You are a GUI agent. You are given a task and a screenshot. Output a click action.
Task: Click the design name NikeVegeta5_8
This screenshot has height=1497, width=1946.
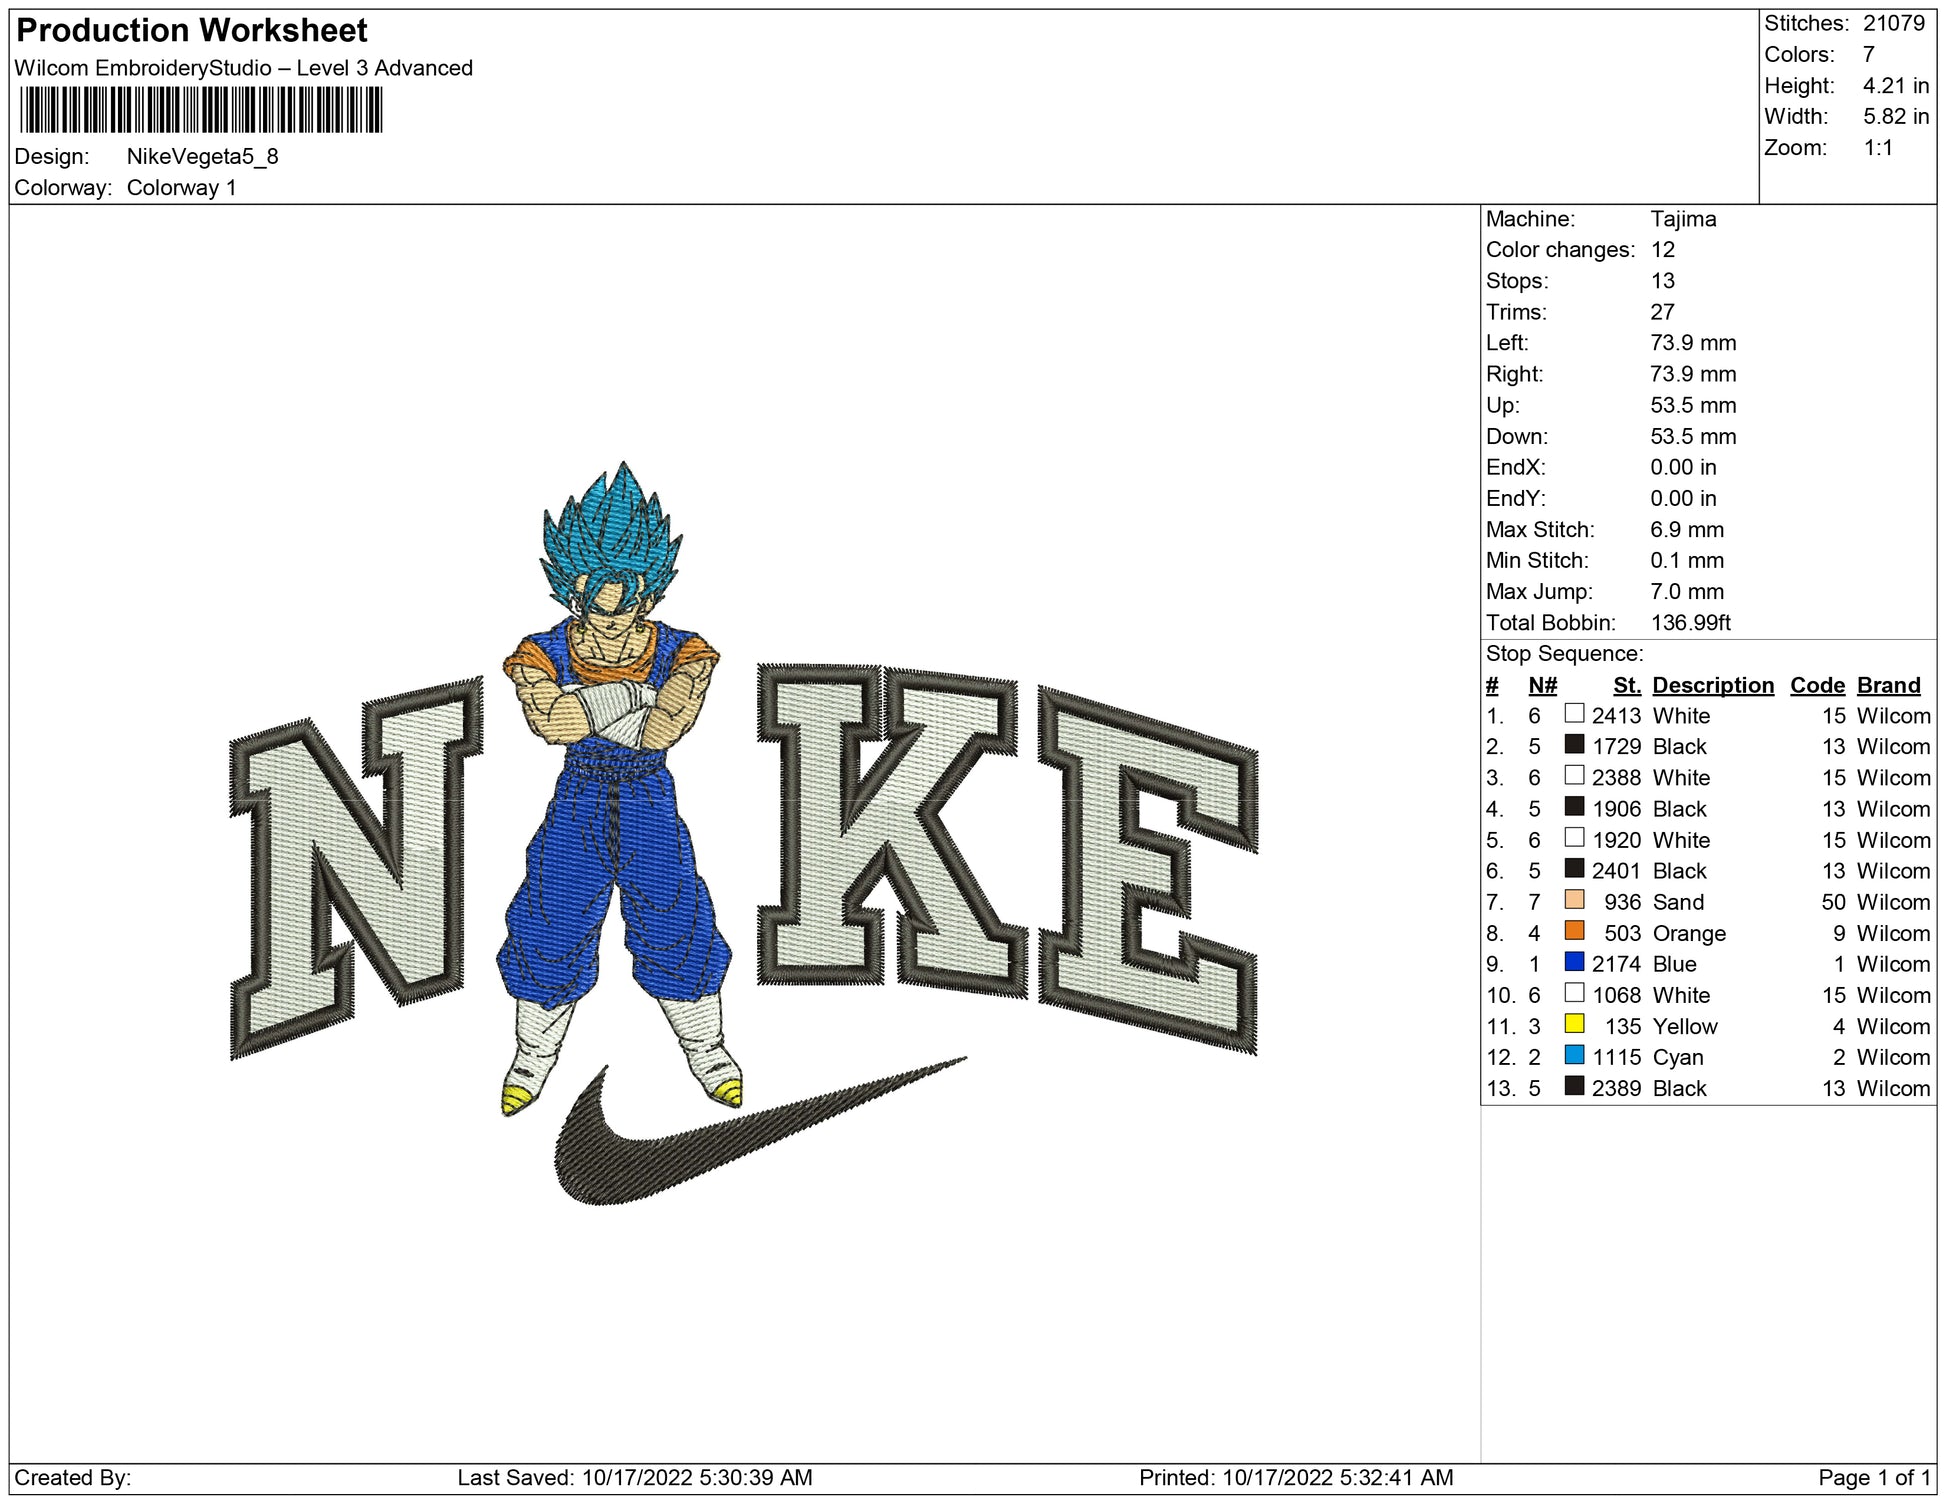click(x=202, y=156)
